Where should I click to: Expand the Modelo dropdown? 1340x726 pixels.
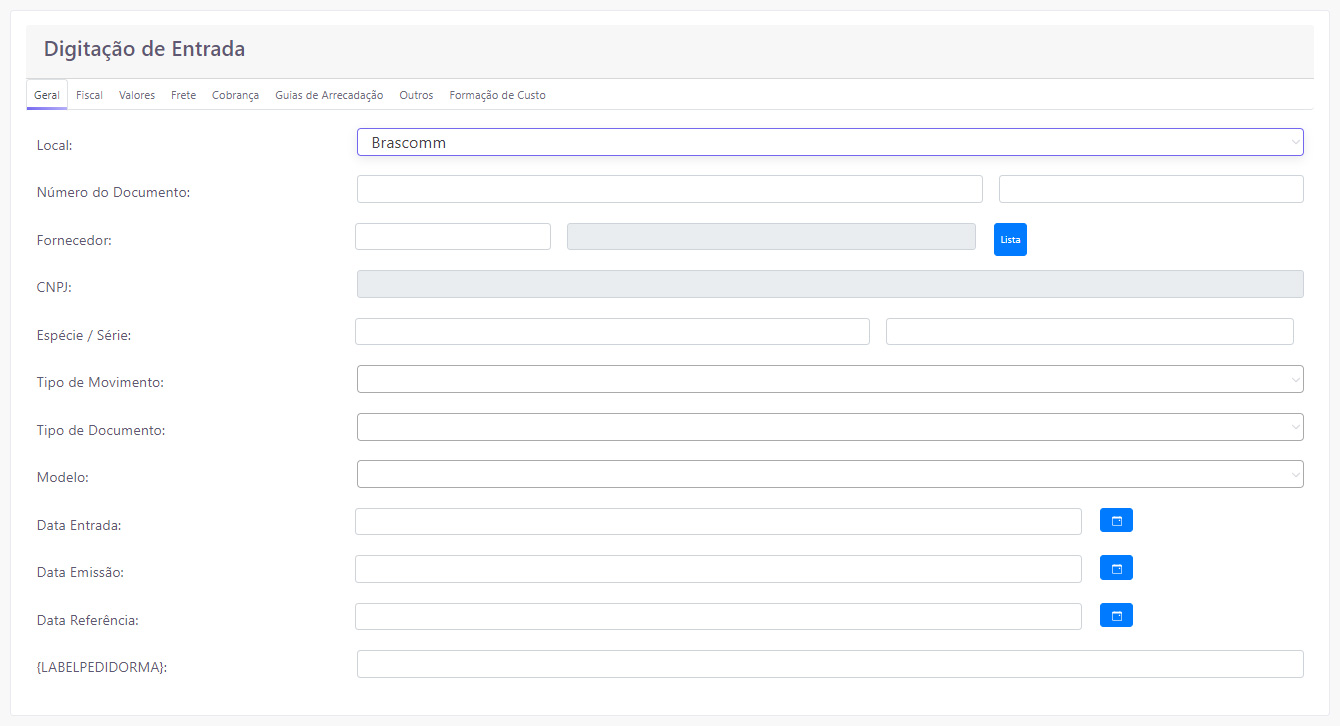tap(829, 474)
